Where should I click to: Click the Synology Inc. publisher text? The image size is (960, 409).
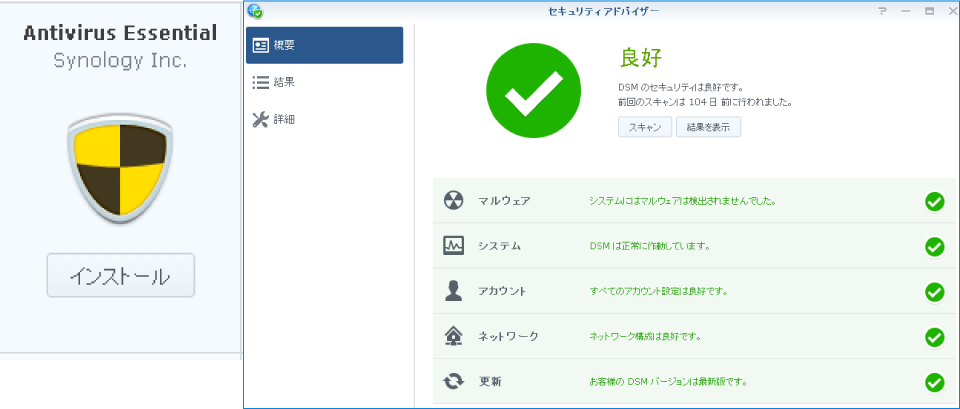click(120, 61)
